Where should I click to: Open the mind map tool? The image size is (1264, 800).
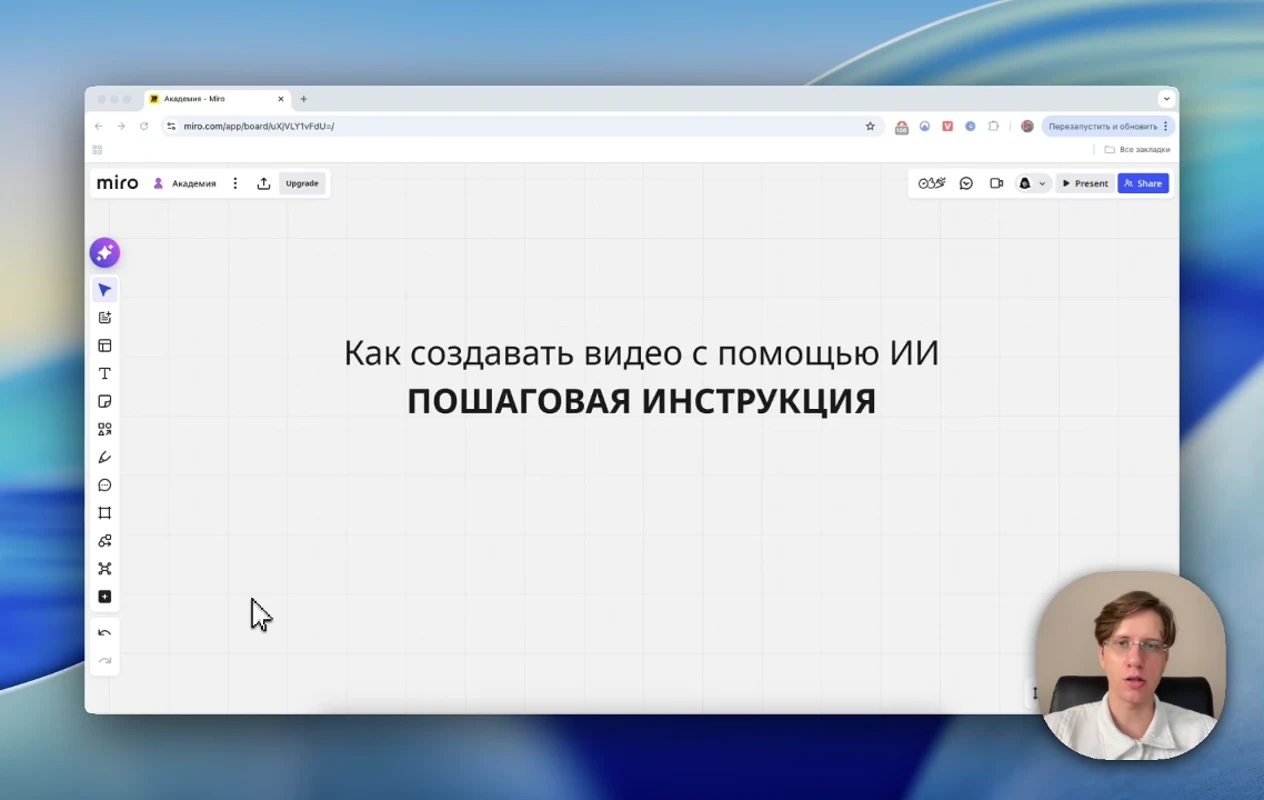(105, 569)
